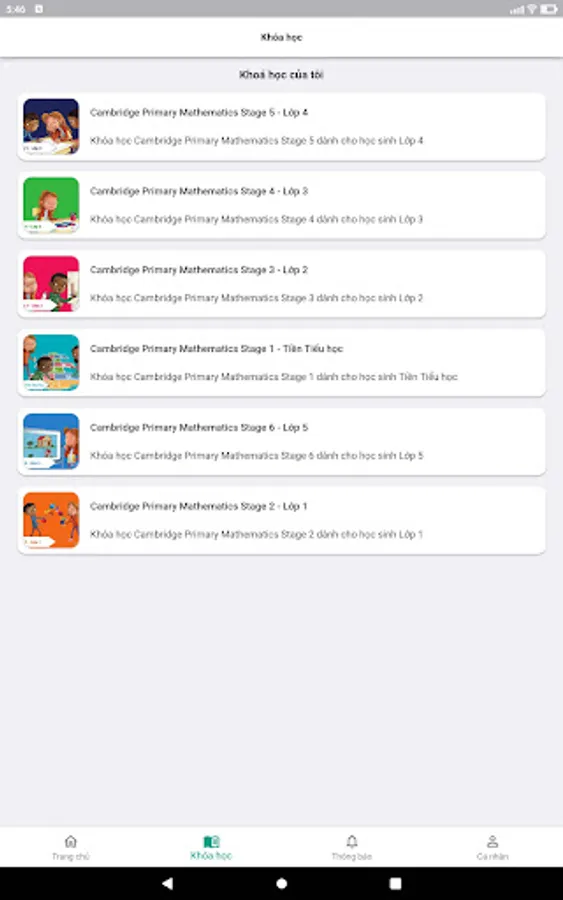Image resolution: width=563 pixels, height=900 pixels.
Task: Select Cambridge Primary Mathematics Stage 5 - Lớp 4
Action: 199,112
